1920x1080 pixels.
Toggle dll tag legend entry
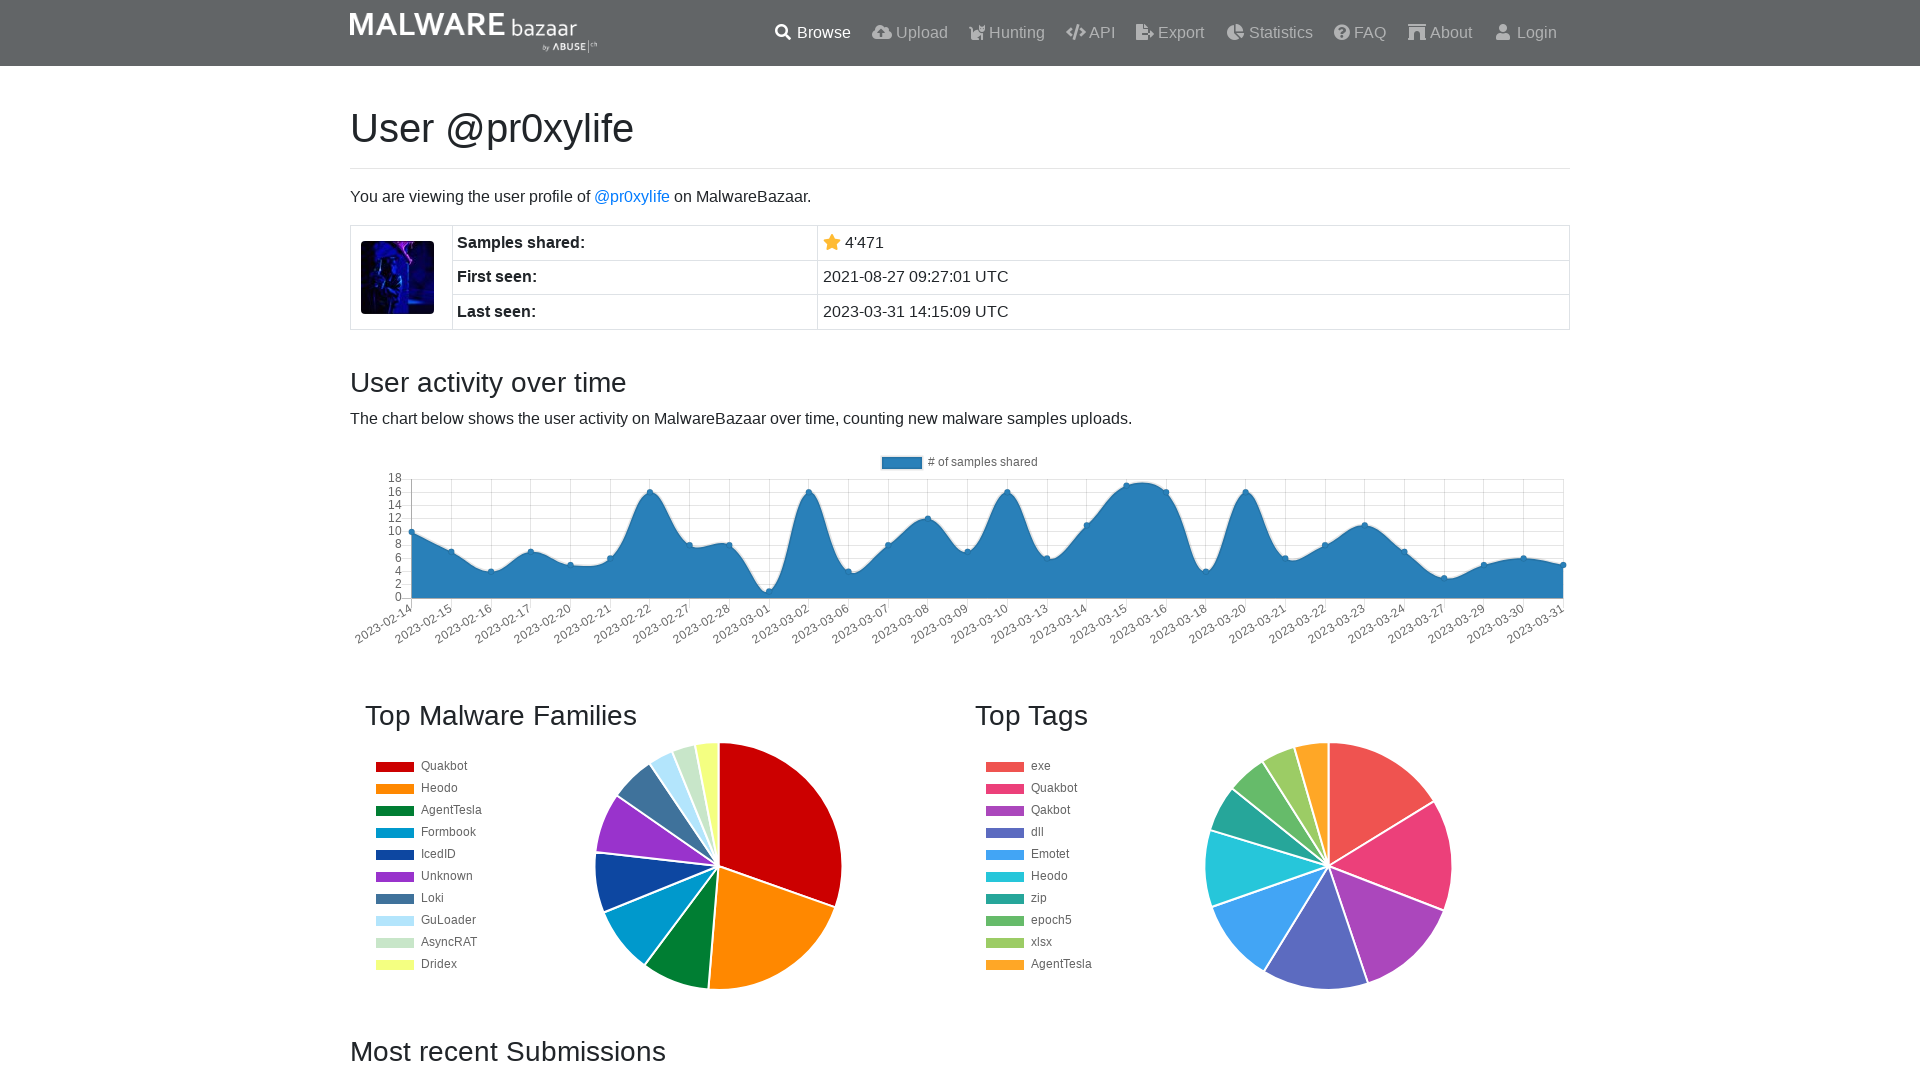tap(1015, 832)
